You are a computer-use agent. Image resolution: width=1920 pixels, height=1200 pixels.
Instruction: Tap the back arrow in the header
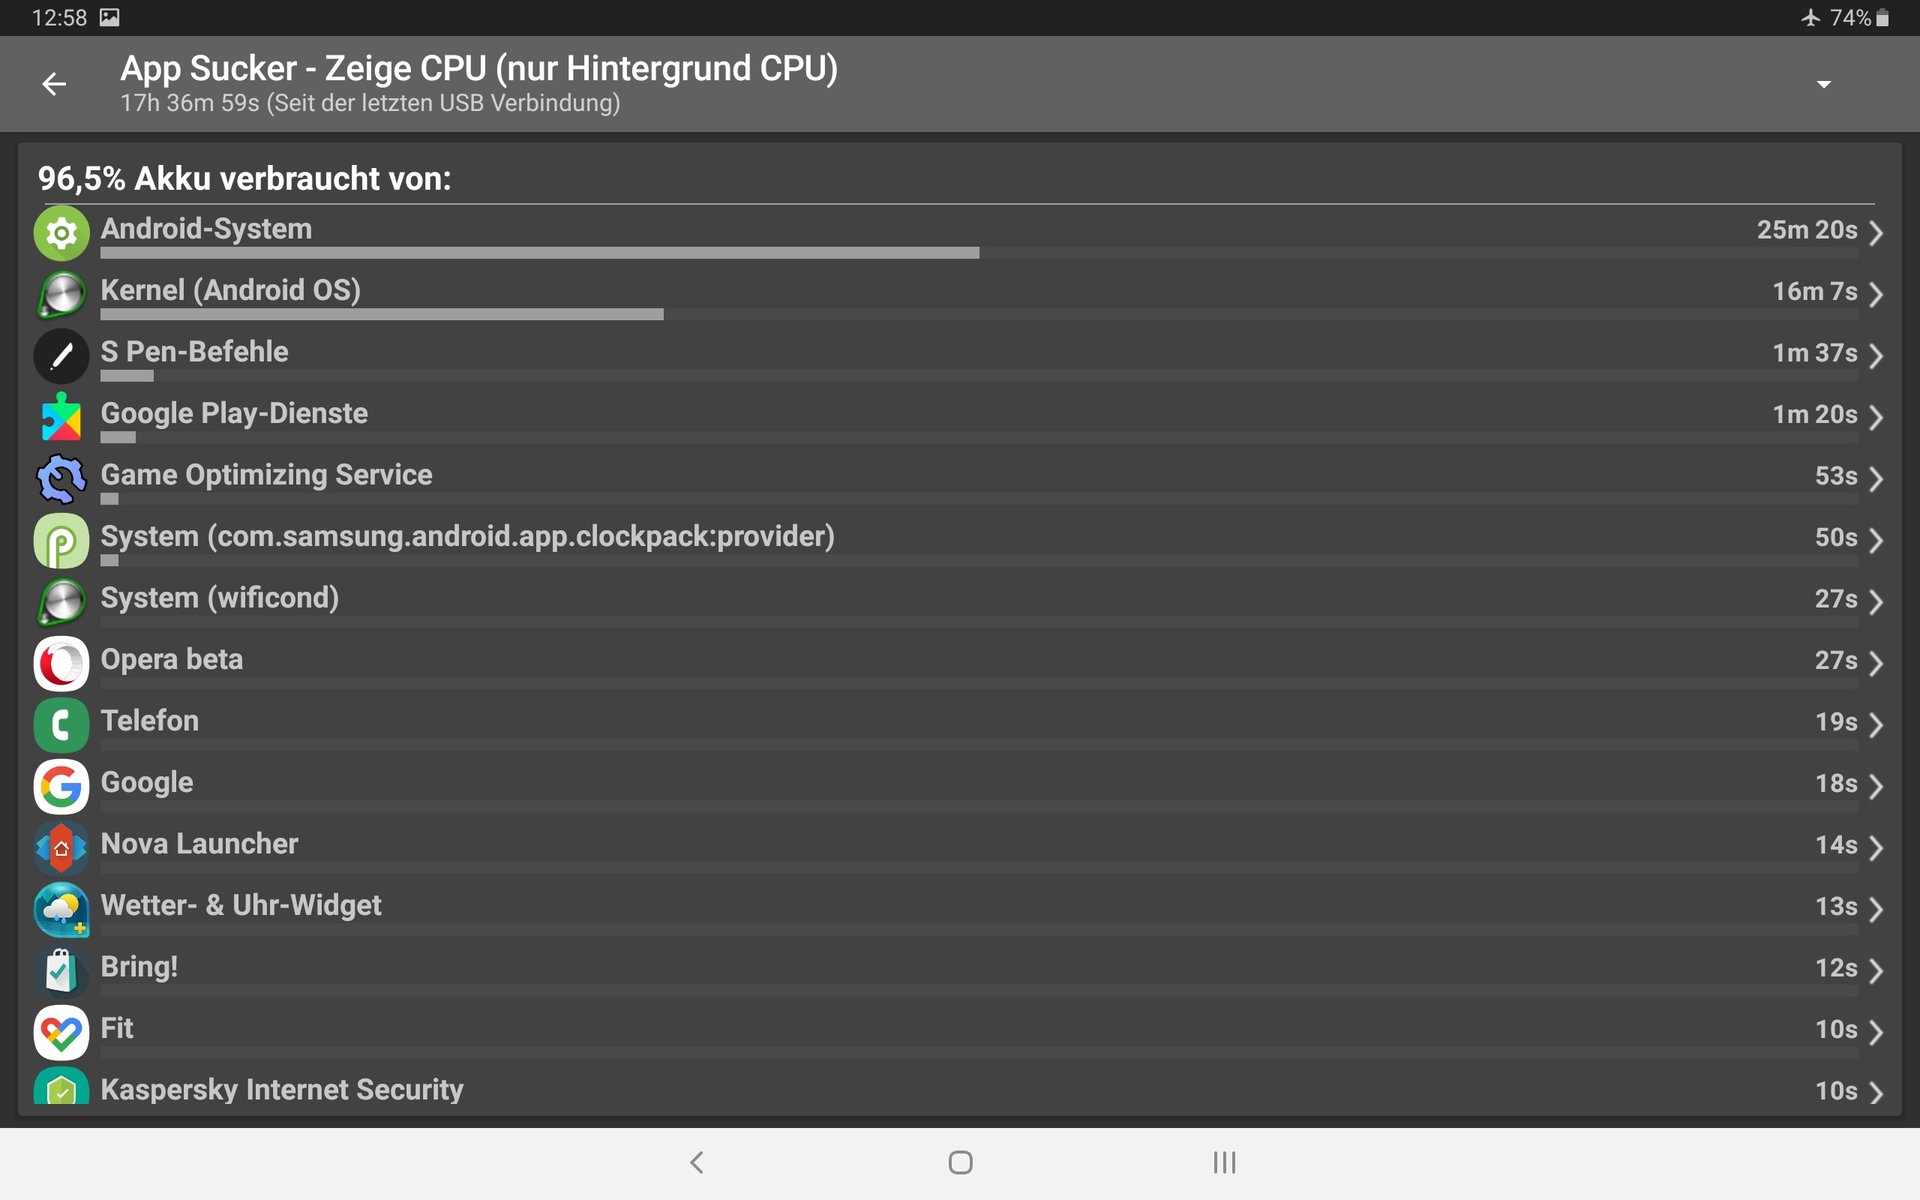[54, 85]
